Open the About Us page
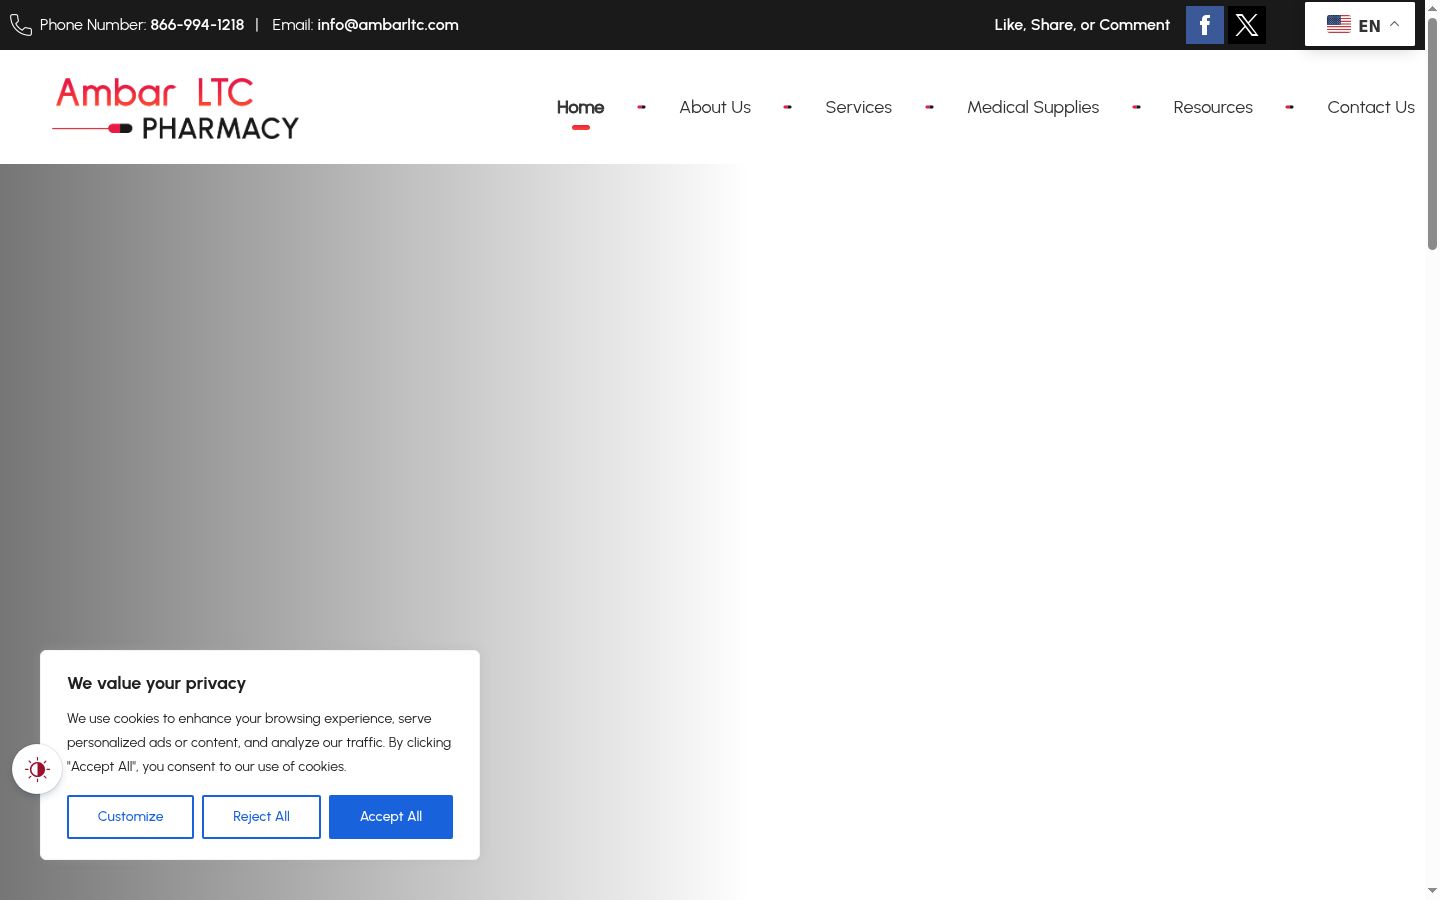Viewport: 1440px width, 900px height. pos(715,107)
